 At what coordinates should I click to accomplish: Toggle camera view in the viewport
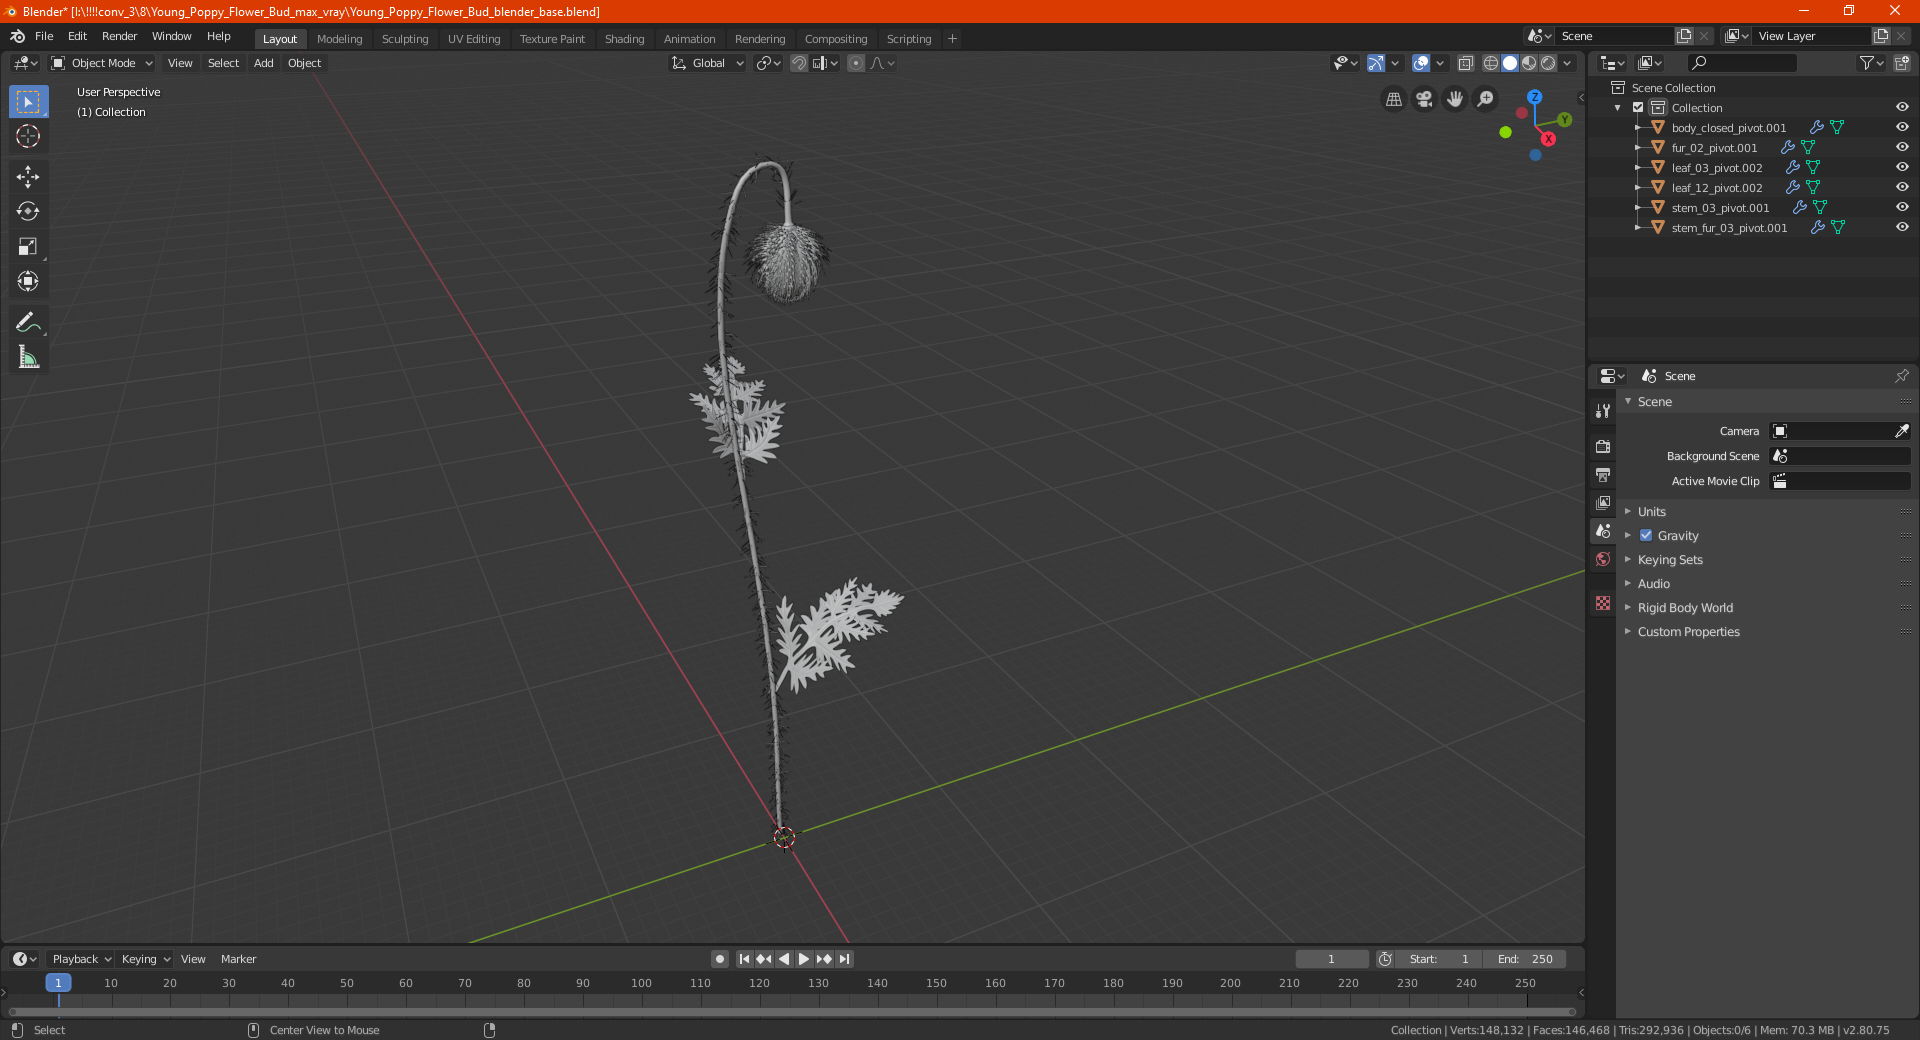pos(1424,99)
